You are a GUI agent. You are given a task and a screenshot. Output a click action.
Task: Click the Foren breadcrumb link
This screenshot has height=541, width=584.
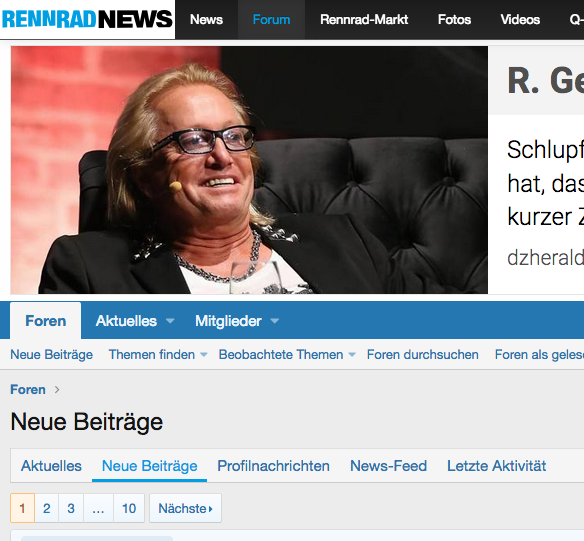[28, 390]
